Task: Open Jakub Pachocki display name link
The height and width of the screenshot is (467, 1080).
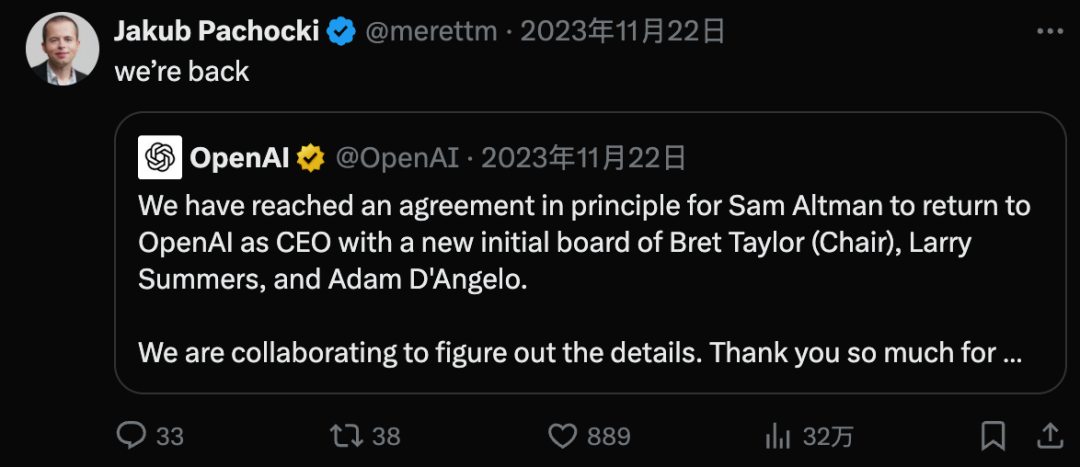Action: (x=216, y=32)
